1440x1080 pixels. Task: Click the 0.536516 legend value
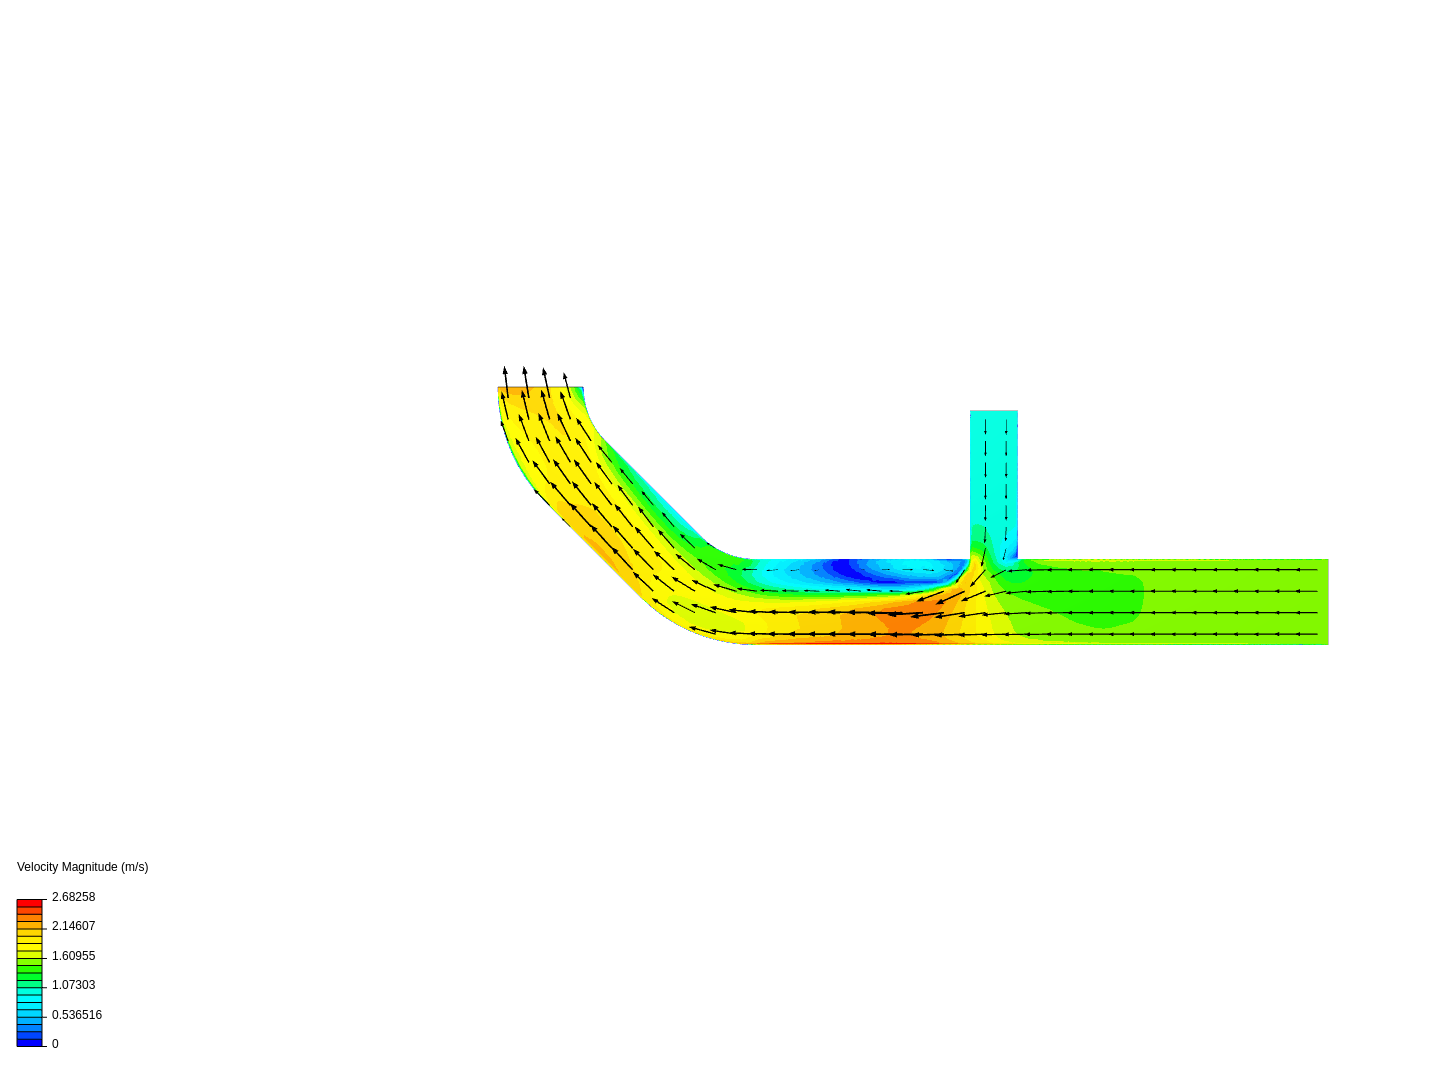coord(77,1015)
